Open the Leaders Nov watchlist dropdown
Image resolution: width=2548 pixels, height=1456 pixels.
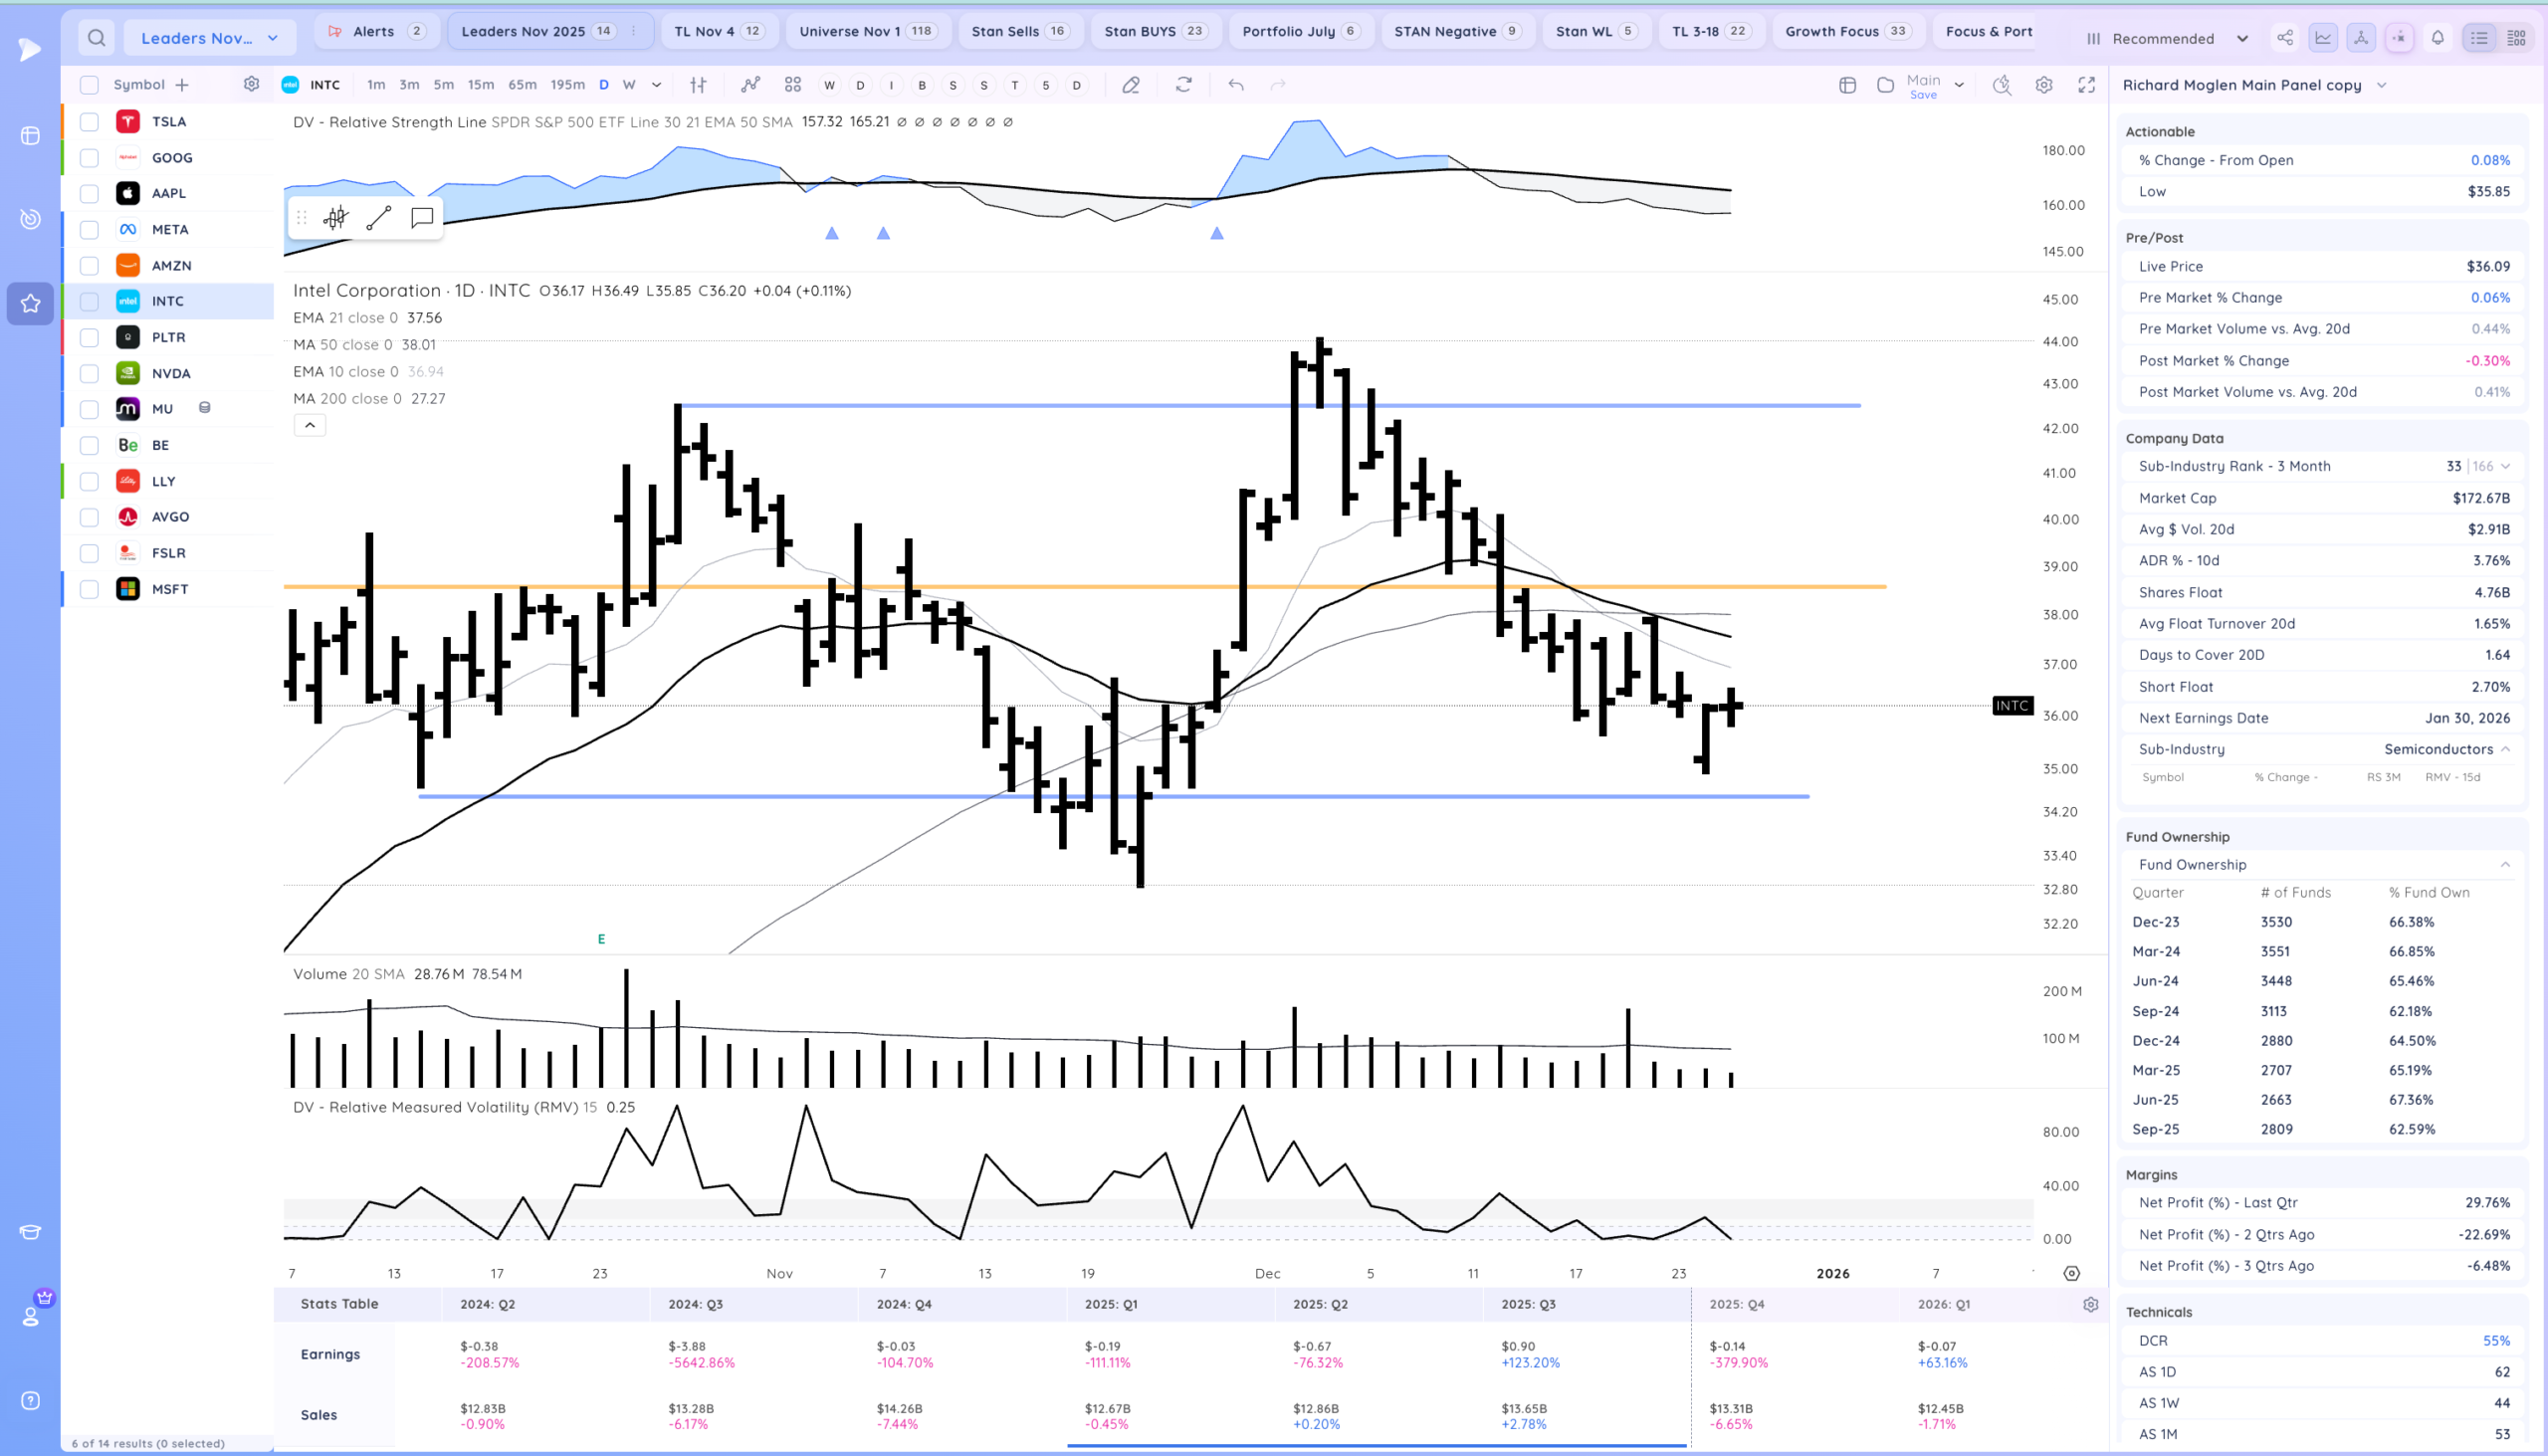coord(209,38)
